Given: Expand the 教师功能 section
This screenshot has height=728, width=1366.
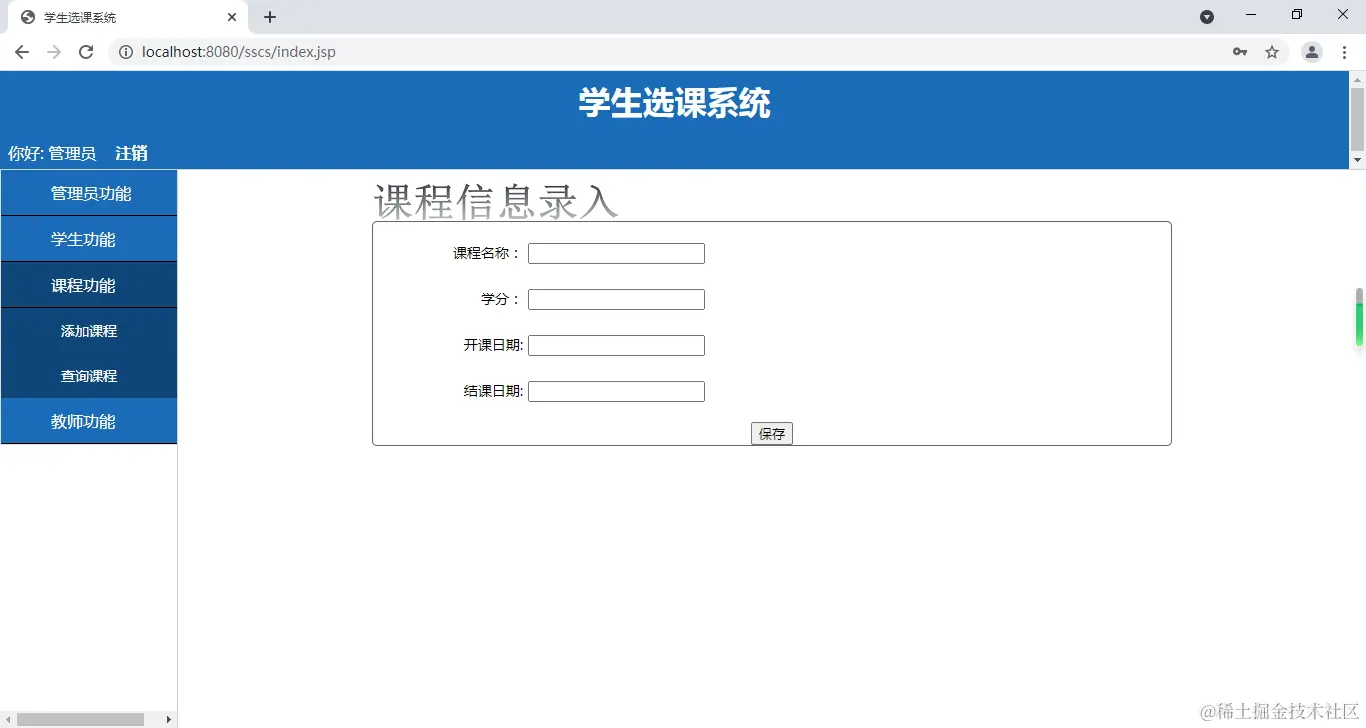Looking at the screenshot, I should click(x=88, y=421).
